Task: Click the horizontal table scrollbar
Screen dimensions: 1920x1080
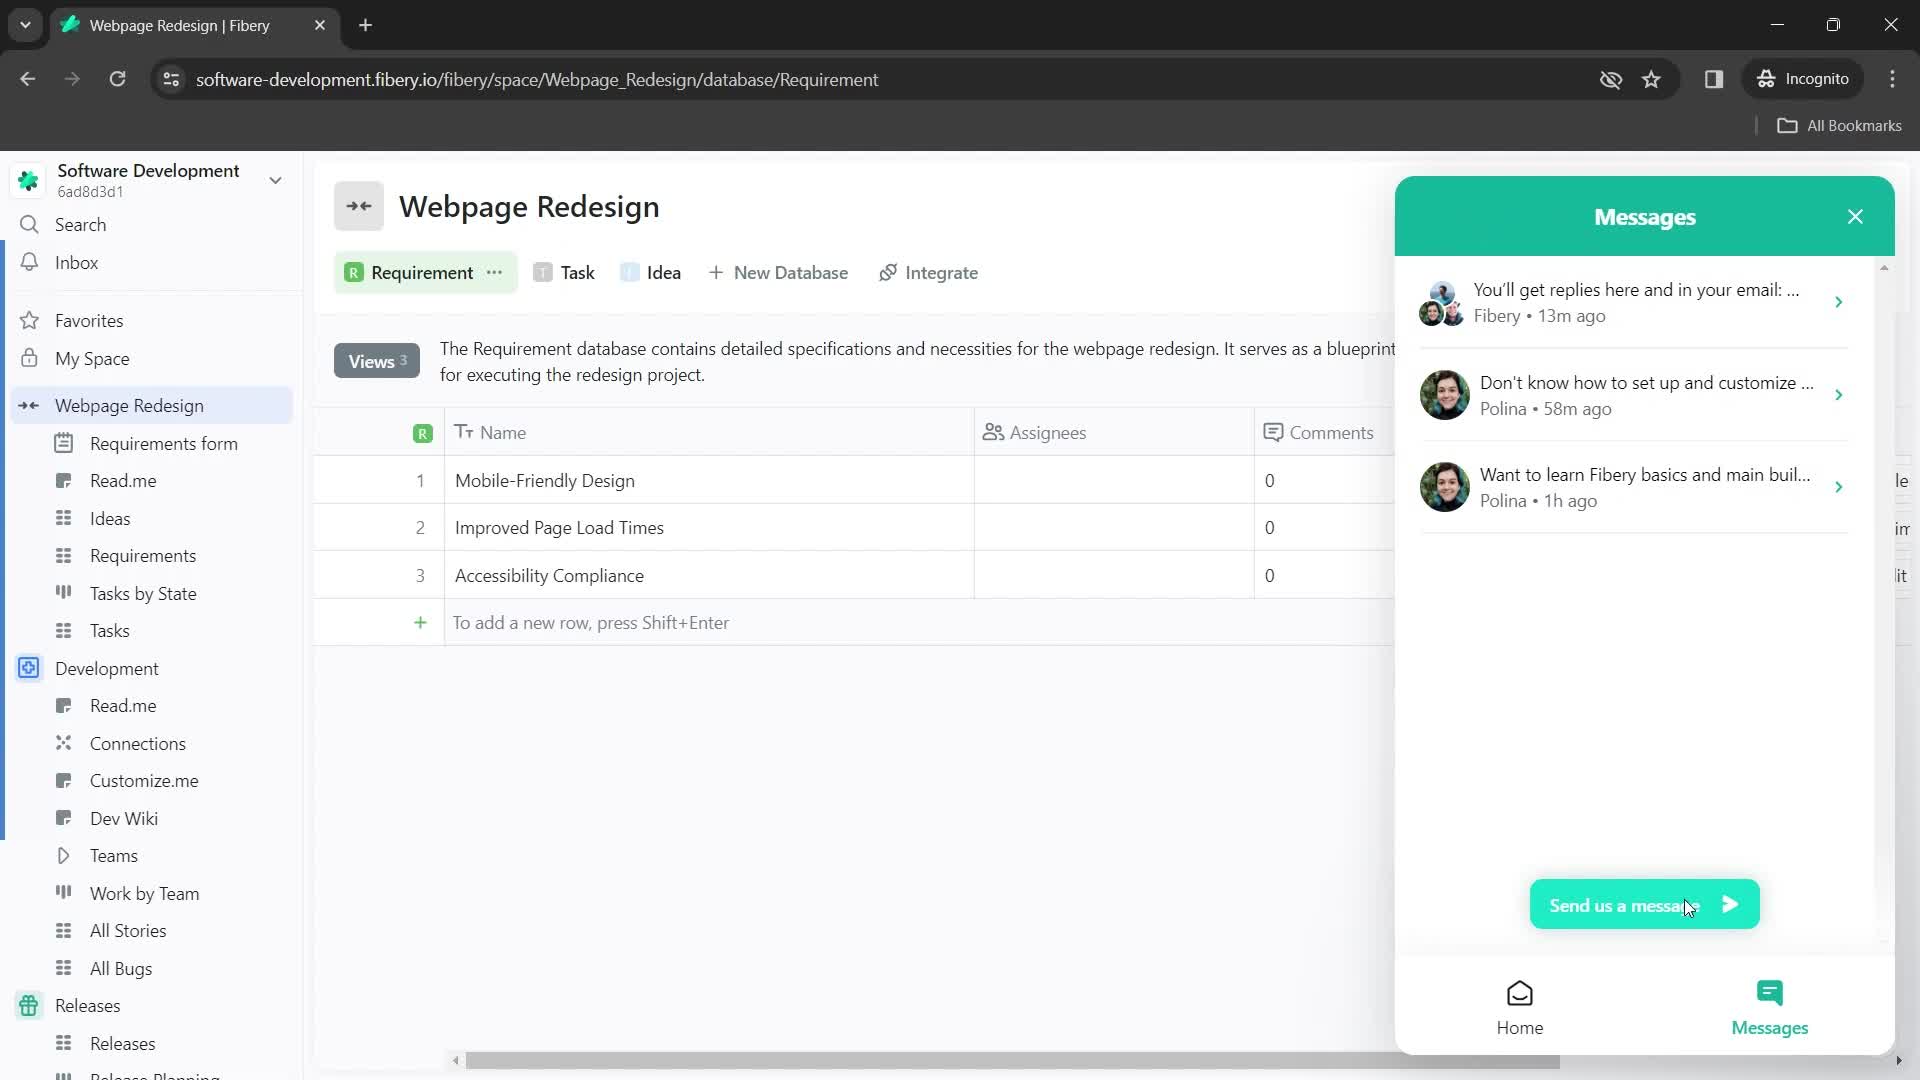Action: pyautogui.click(x=1012, y=1061)
